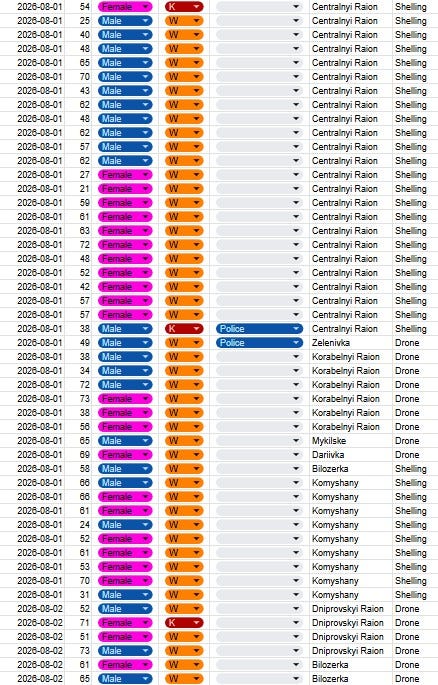Open the empty dropdown in the Dariivka row

click(259, 455)
